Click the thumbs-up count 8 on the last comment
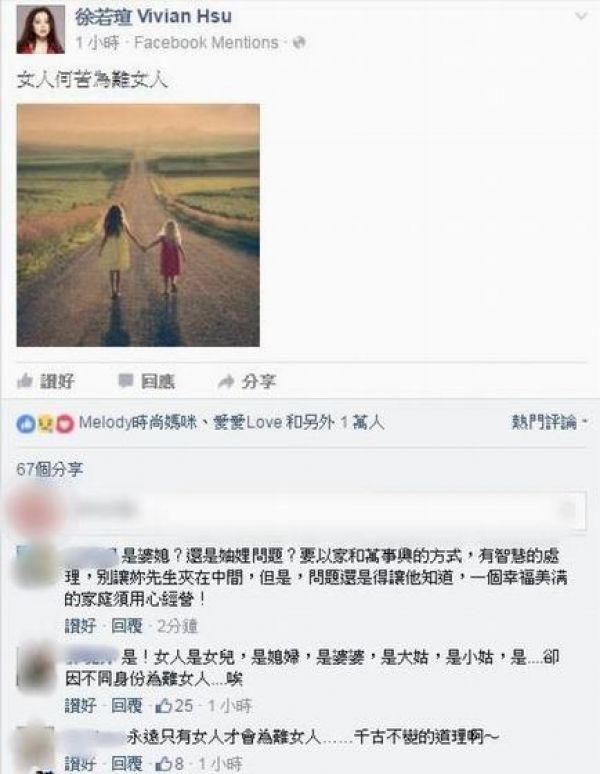The width and height of the screenshot is (600, 774). click(170, 764)
